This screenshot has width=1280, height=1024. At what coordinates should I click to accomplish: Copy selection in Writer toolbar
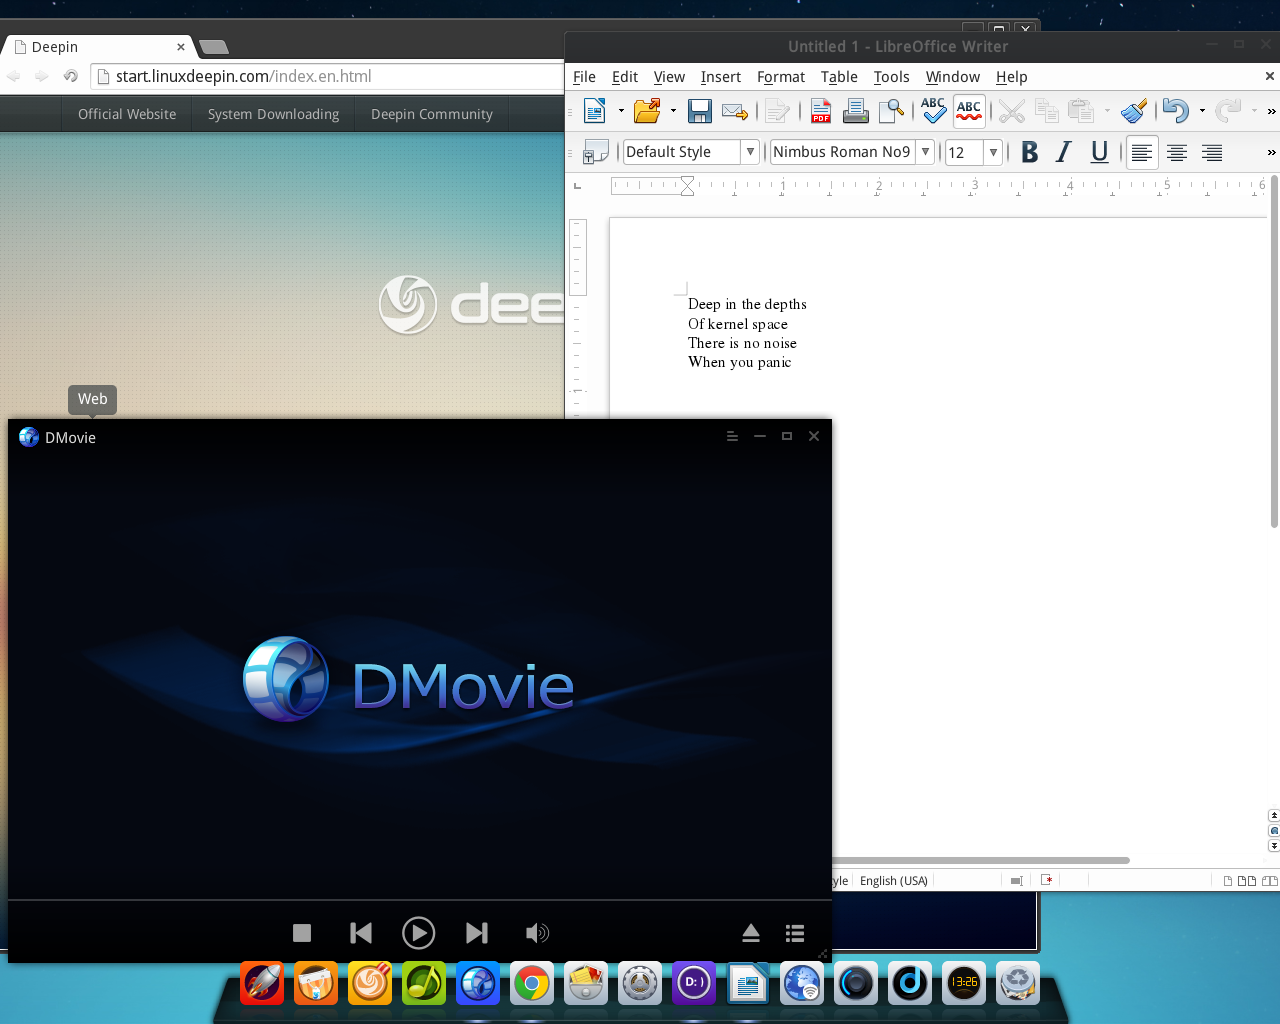coord(1047,111)
